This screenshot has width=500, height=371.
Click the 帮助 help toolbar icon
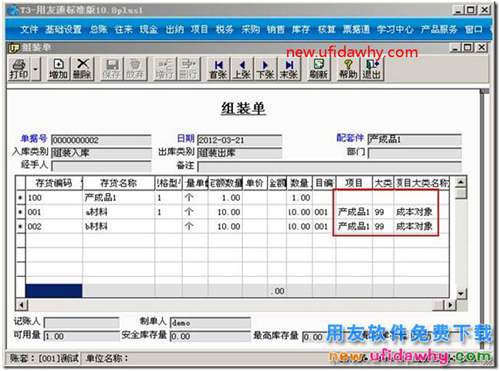(348, 69)
